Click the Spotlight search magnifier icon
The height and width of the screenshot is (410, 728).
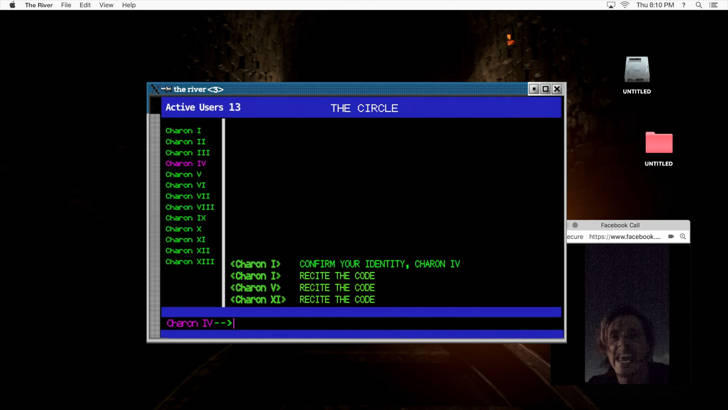click(x=699, y=5)
